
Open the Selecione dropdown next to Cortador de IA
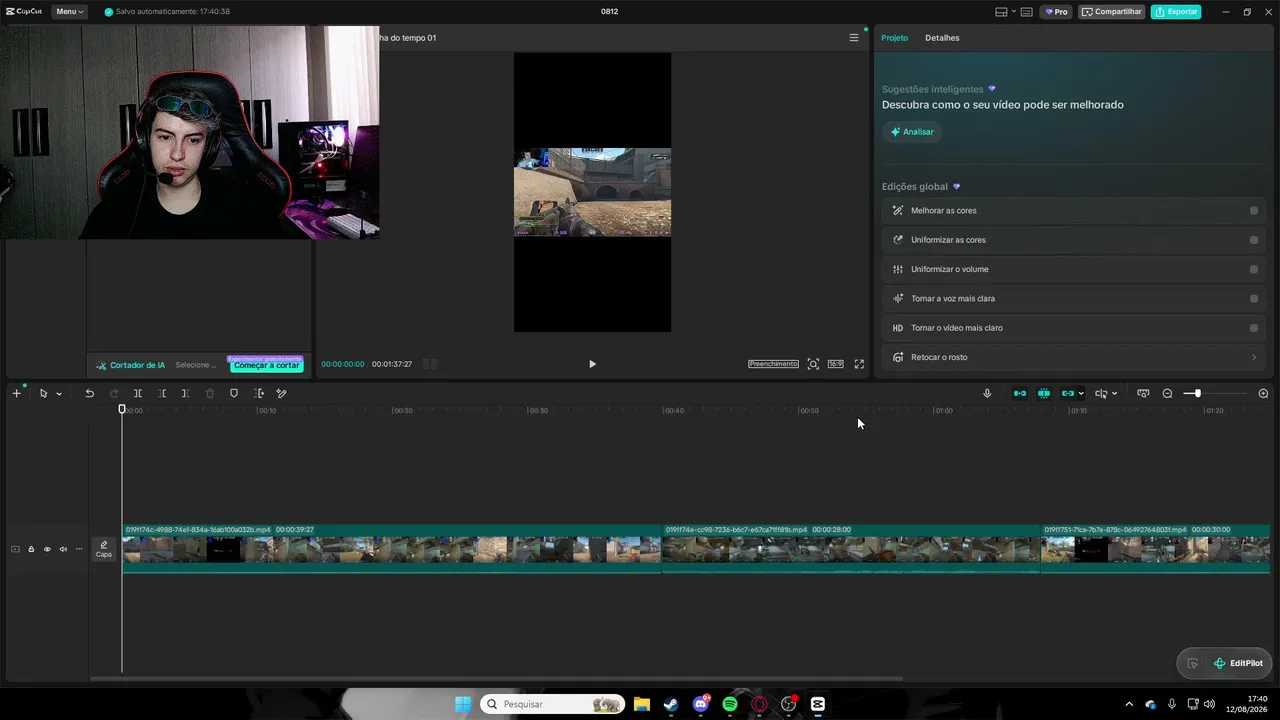coord(196,365)
